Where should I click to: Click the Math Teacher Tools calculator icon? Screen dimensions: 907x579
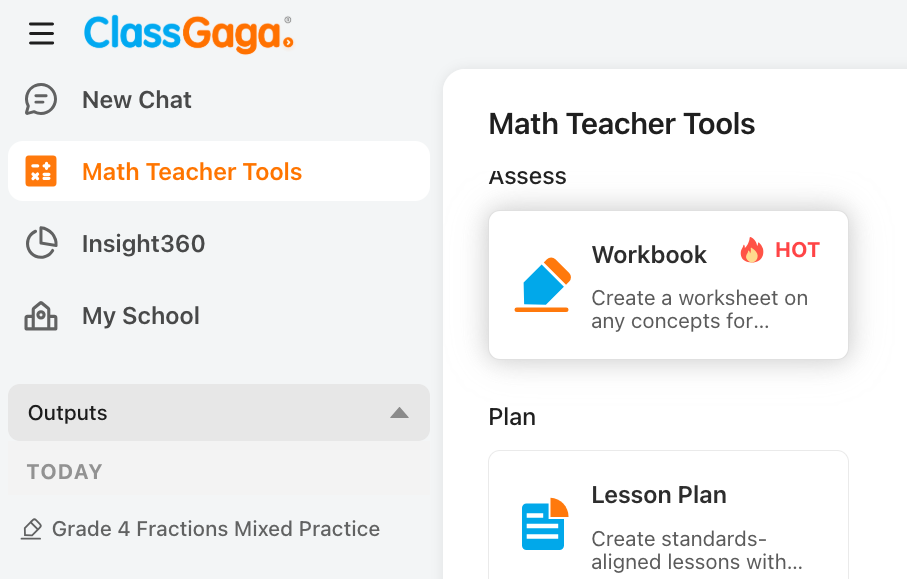[x=41, y=172]
